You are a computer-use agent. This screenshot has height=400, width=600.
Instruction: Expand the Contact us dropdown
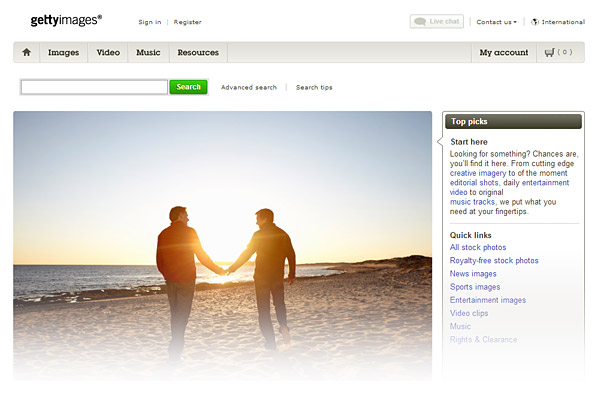[497, 21]
